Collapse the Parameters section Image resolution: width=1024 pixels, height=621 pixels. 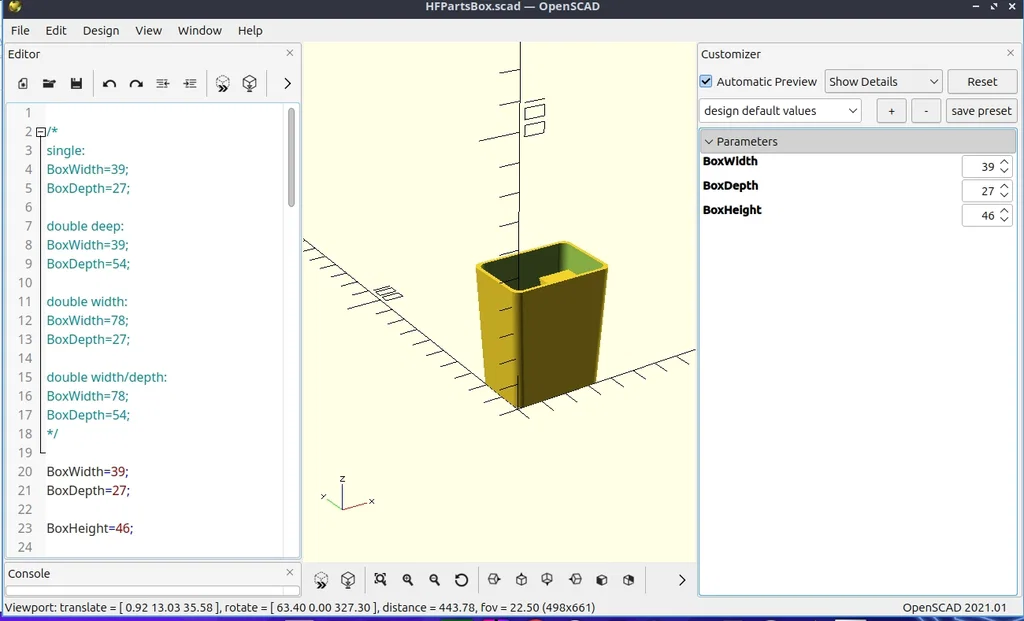click(857, 142)
